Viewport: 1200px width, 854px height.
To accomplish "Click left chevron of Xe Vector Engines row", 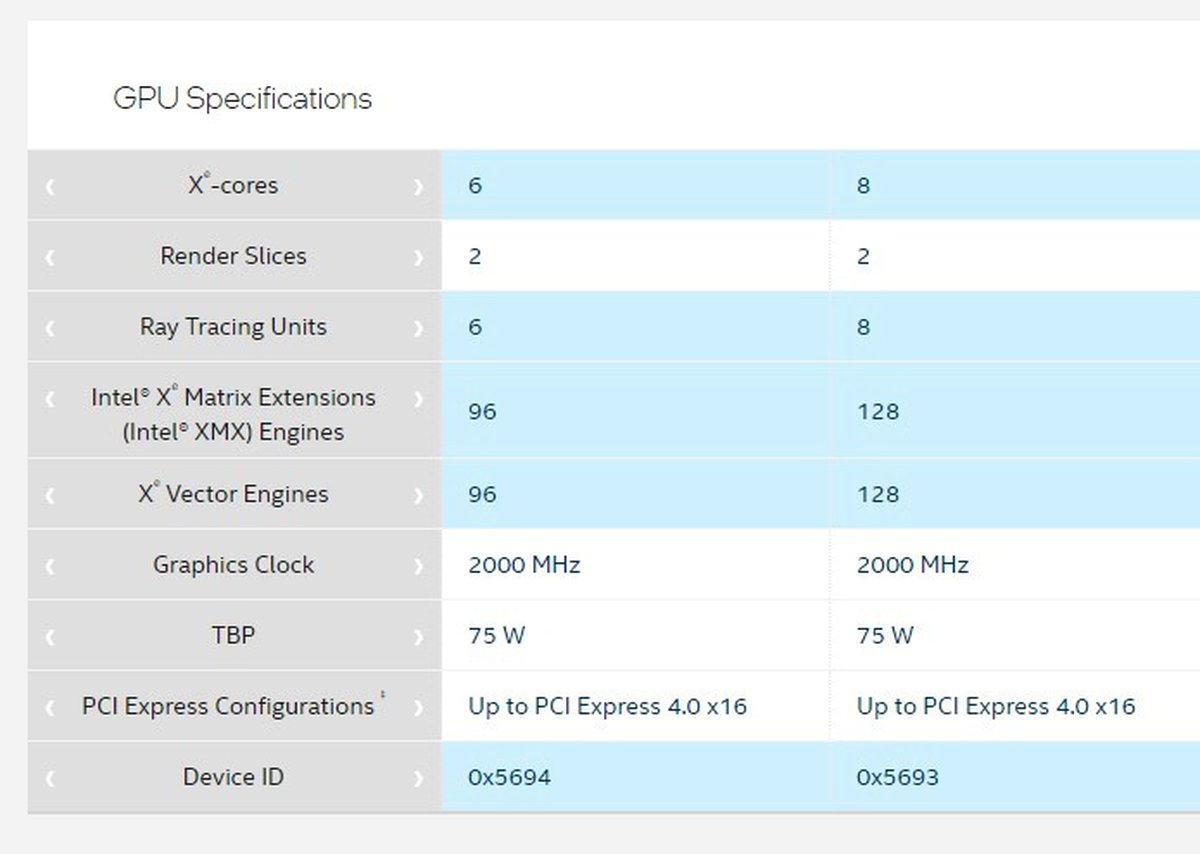I will tap(50, 495).
